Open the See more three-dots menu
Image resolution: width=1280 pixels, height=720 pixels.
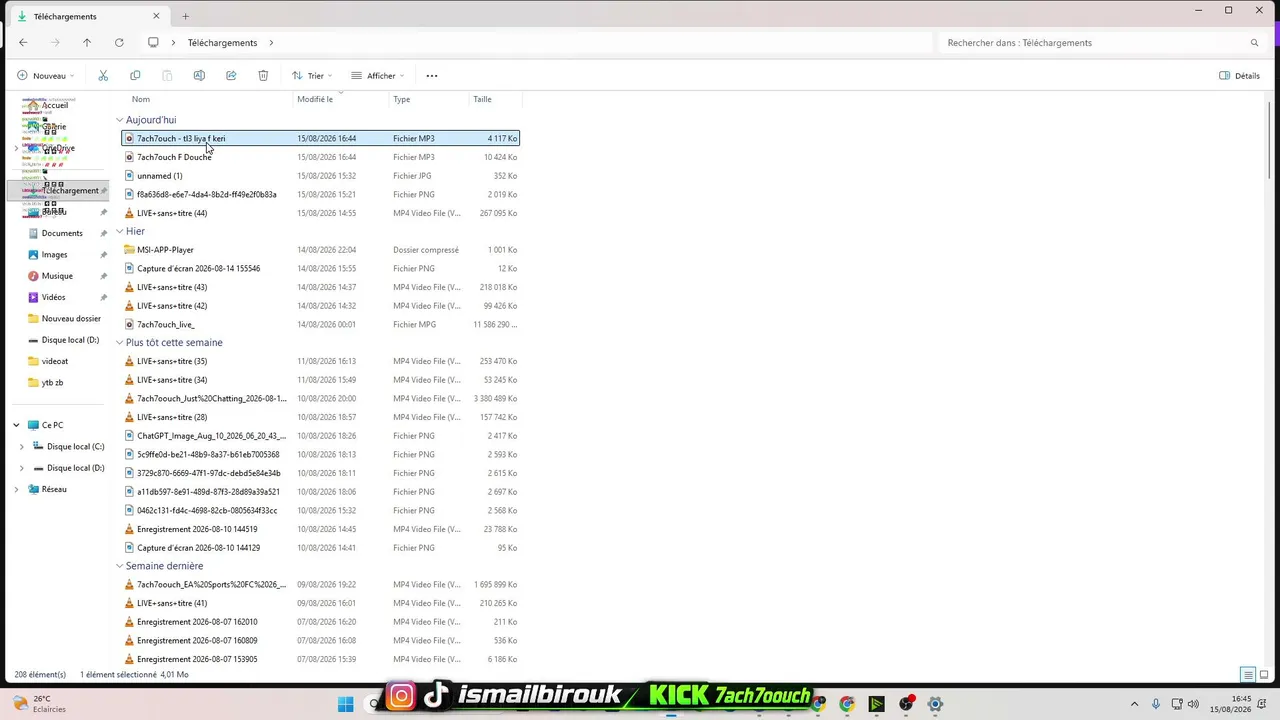click(x=432, y=76)
